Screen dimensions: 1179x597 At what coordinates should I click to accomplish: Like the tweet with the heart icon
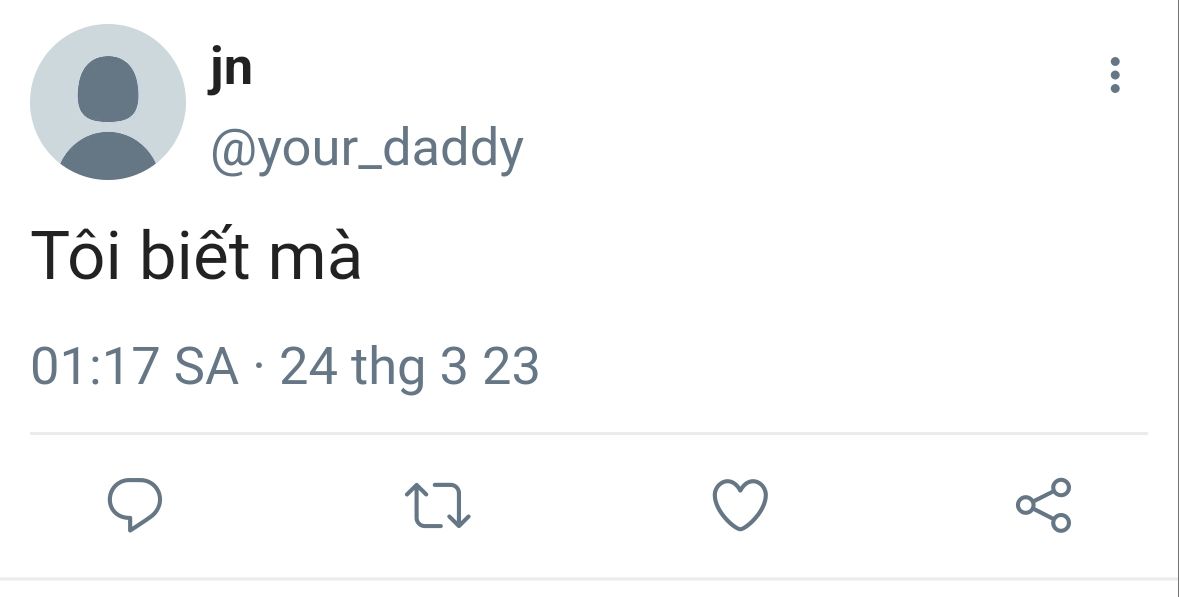tap(740, 505)
